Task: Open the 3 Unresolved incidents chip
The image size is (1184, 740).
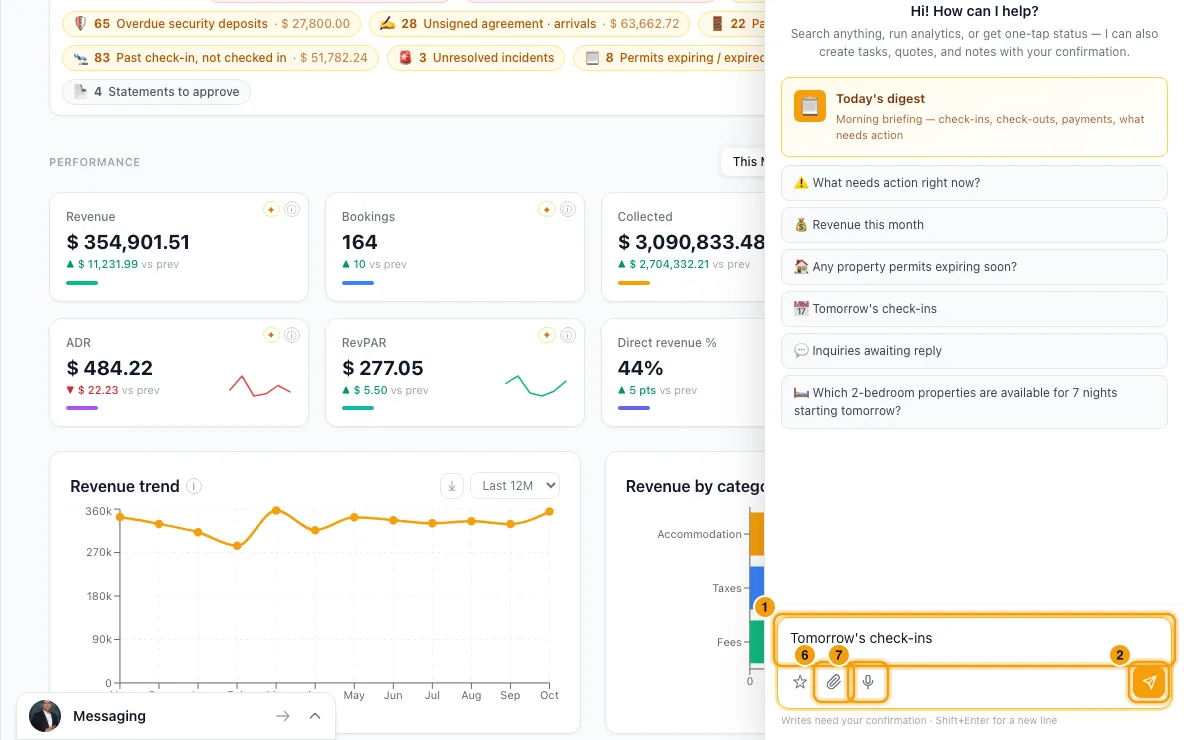Action: 476,57
